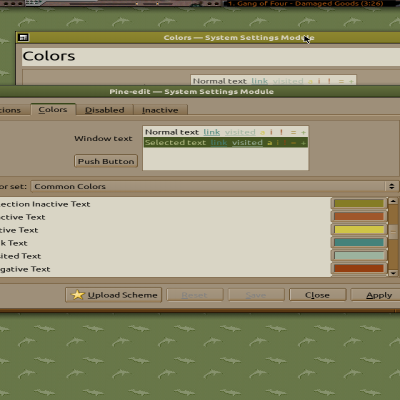Click the Push Button preview
This screenshot has height=400, width=400.
coord(106,161)
